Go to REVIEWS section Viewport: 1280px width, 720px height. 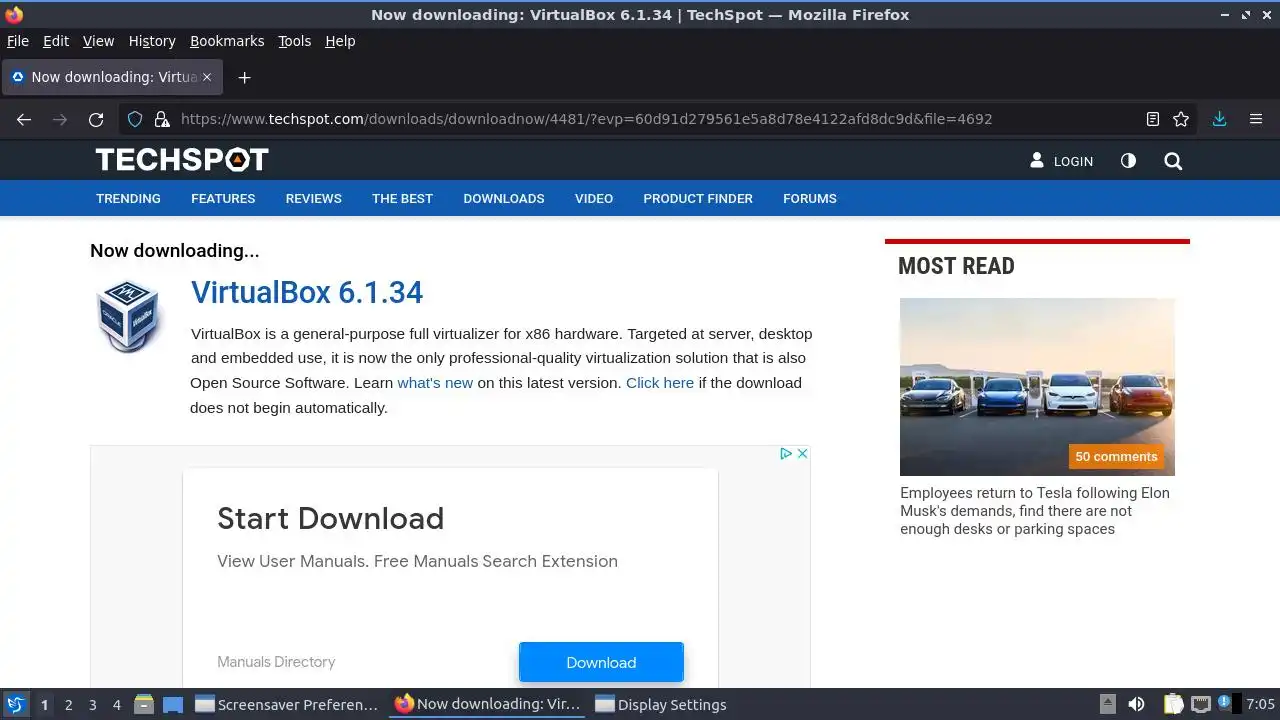point(314,198)
